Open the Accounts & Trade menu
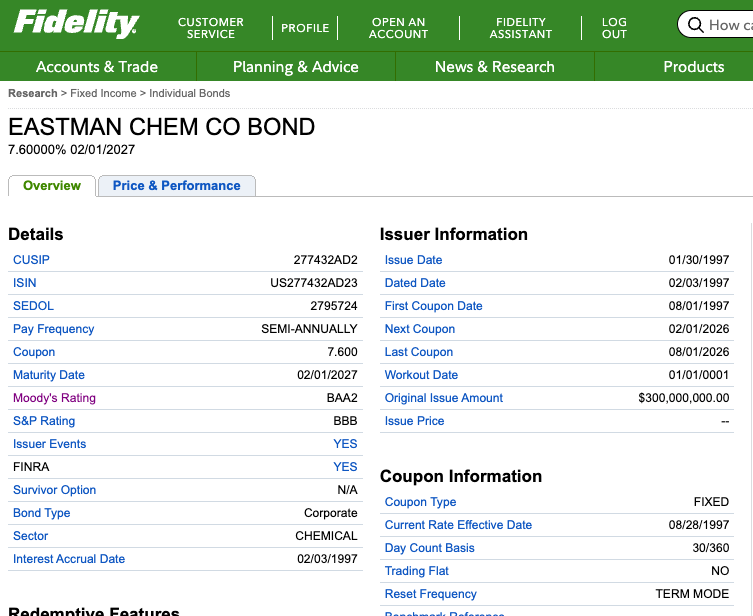 pyautogui.click(x=97, y=67)
